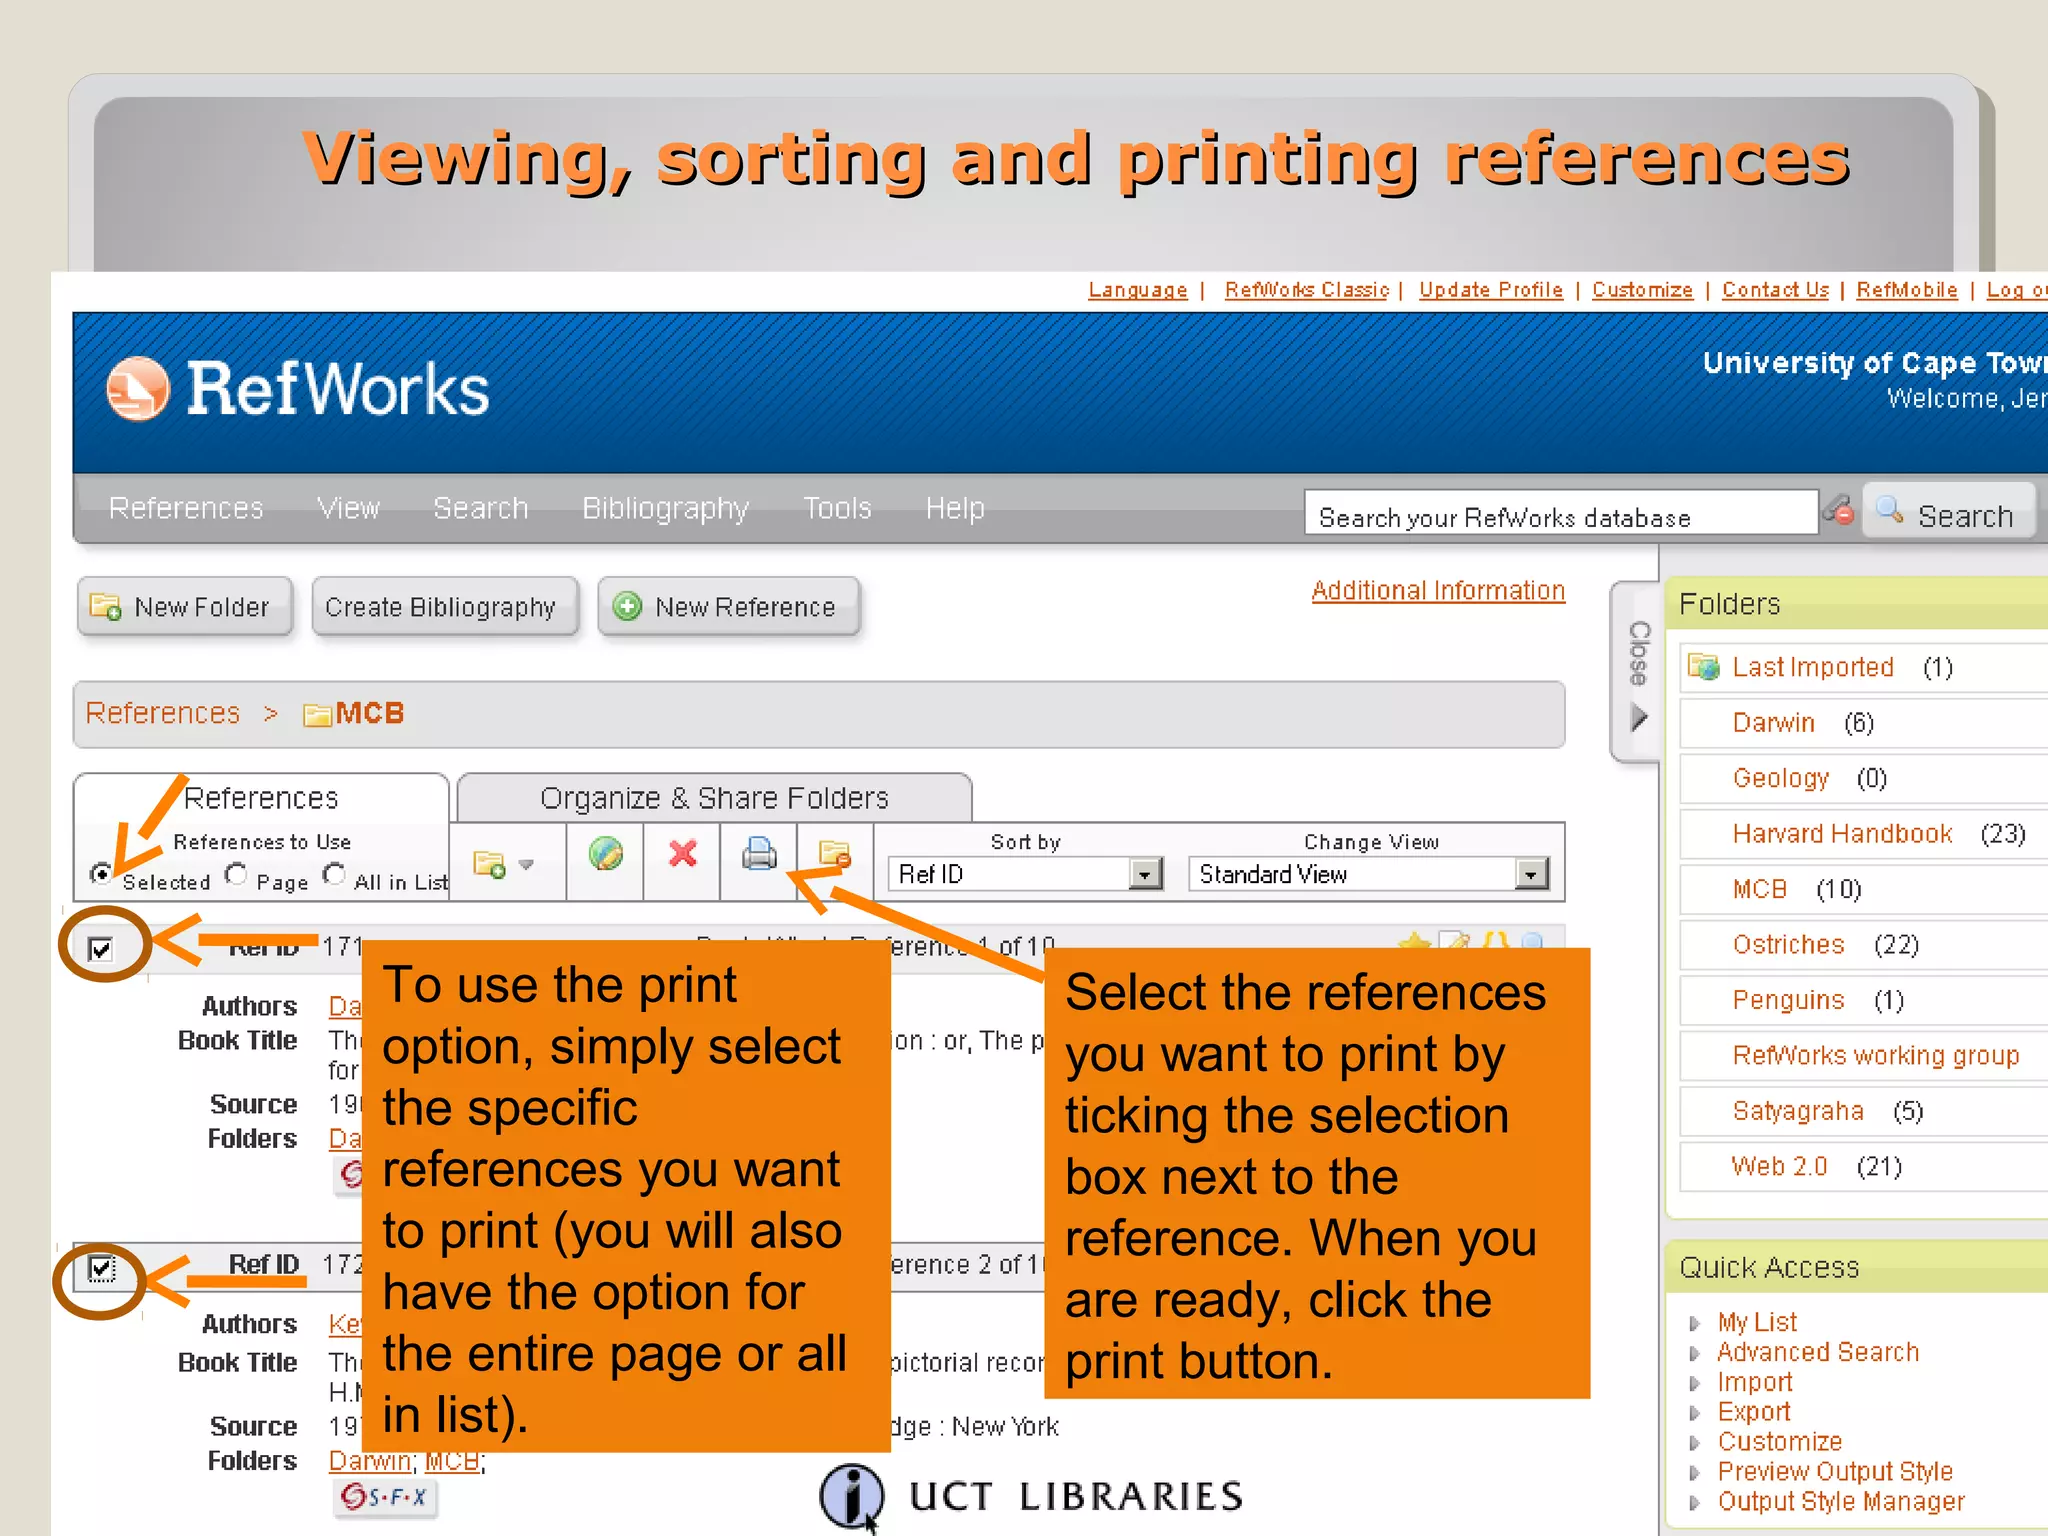Screen dimensions: 2048x1536
Task: Click the Darwin folder link under Ref 172
Action: (369, 1461)
